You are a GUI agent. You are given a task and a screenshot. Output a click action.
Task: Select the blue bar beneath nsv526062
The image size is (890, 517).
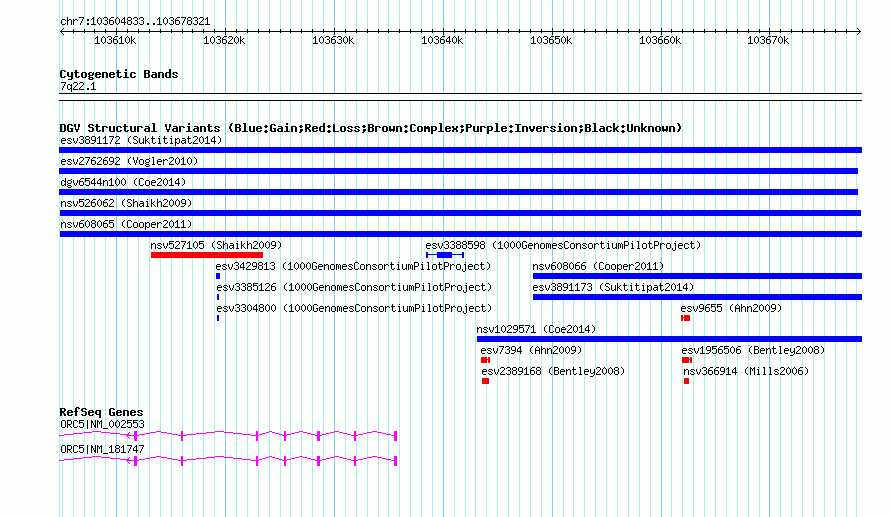460,213
